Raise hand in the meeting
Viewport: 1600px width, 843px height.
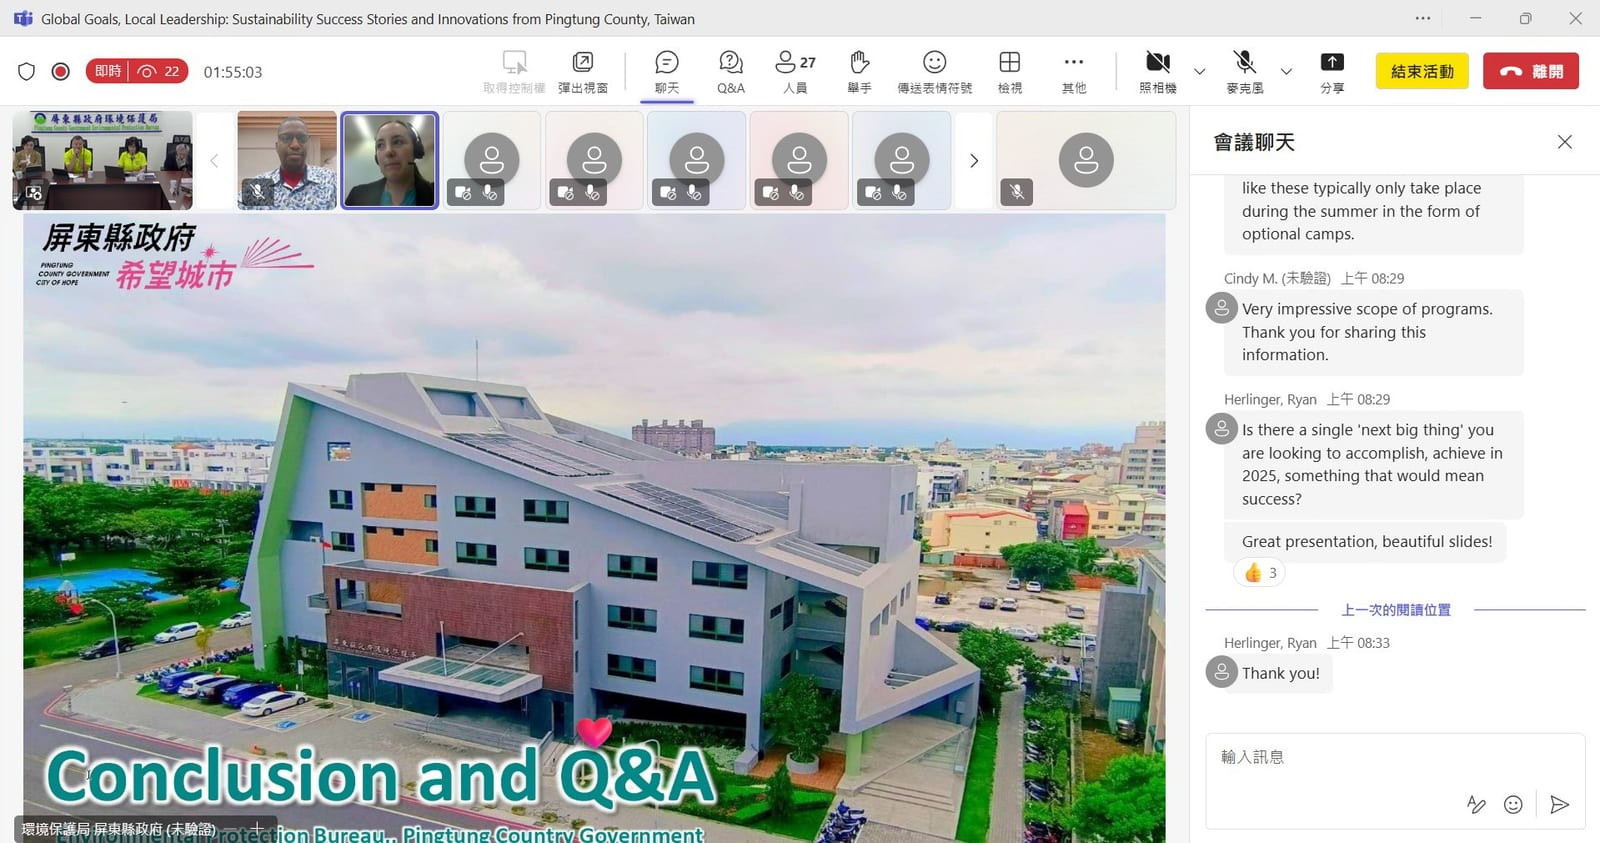tap(859, 72)
